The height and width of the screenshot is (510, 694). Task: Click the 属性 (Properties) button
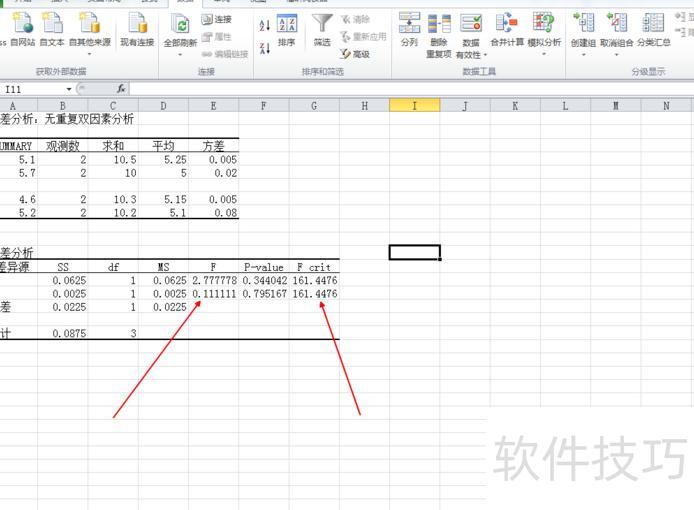[x=216, y=37]
